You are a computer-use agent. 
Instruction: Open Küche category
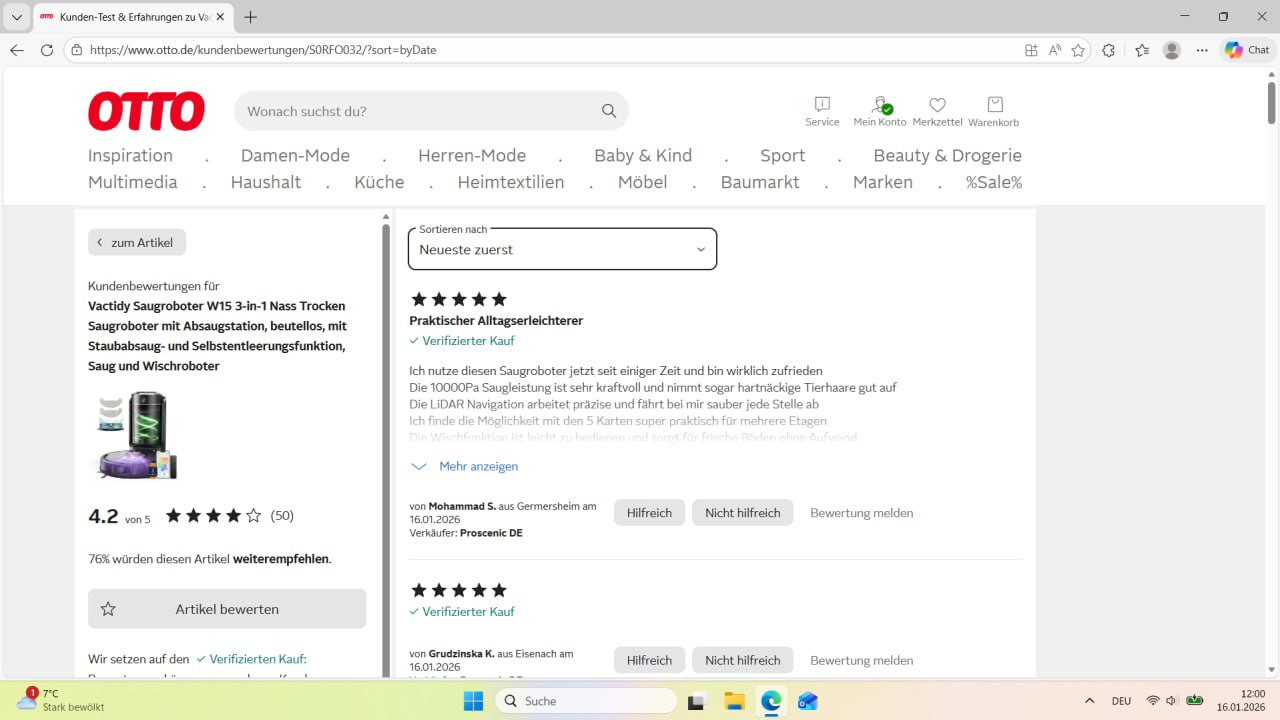(379, 182)
